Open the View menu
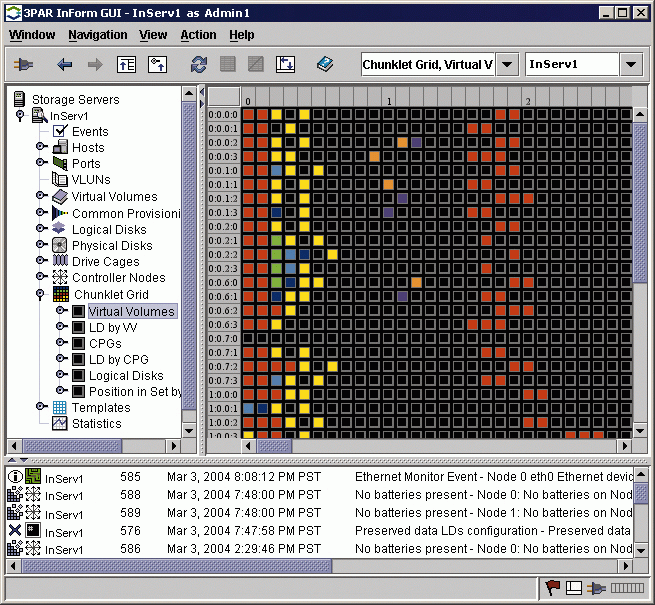The width and height of the screenshot is (655, 605). pos(153,35)
